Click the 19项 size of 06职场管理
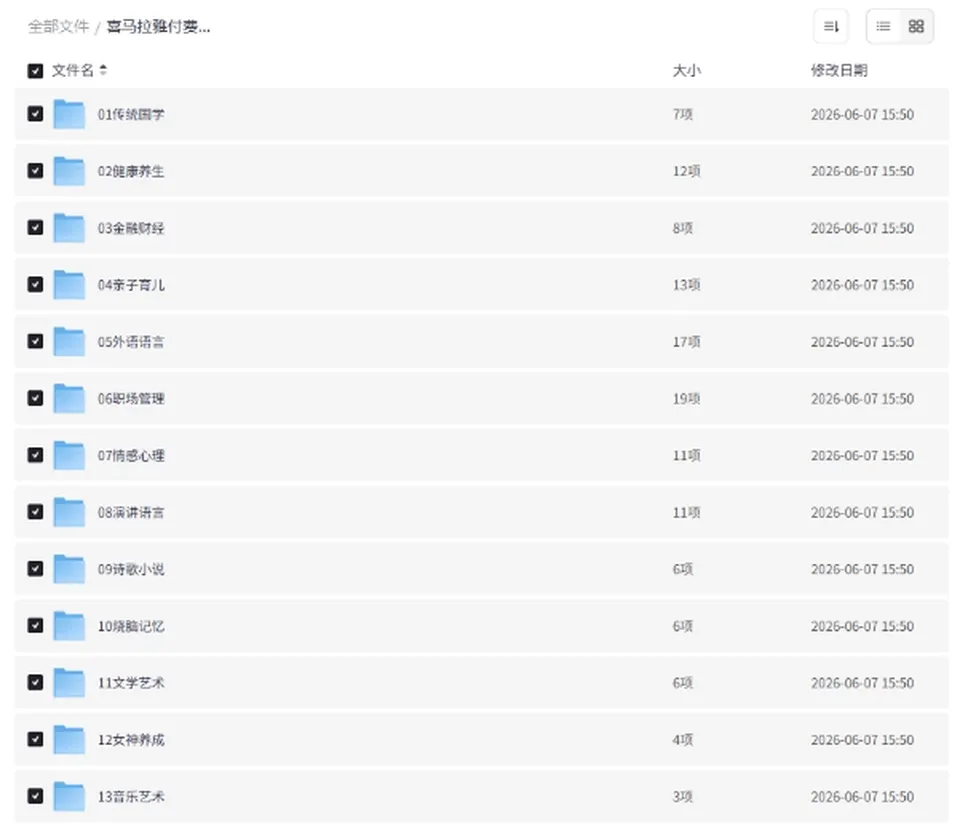The height and width of the screenshot is (831, 960). [x=686, y=399]
